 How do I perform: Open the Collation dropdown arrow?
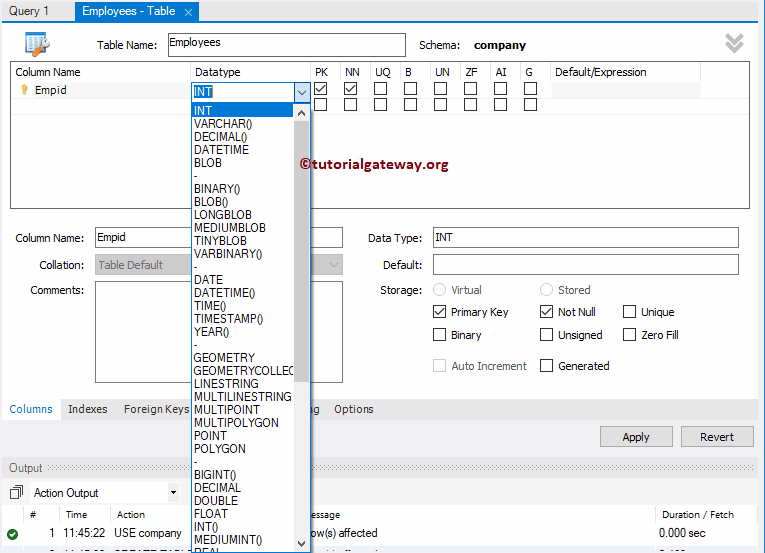click(x=334, y=265)
